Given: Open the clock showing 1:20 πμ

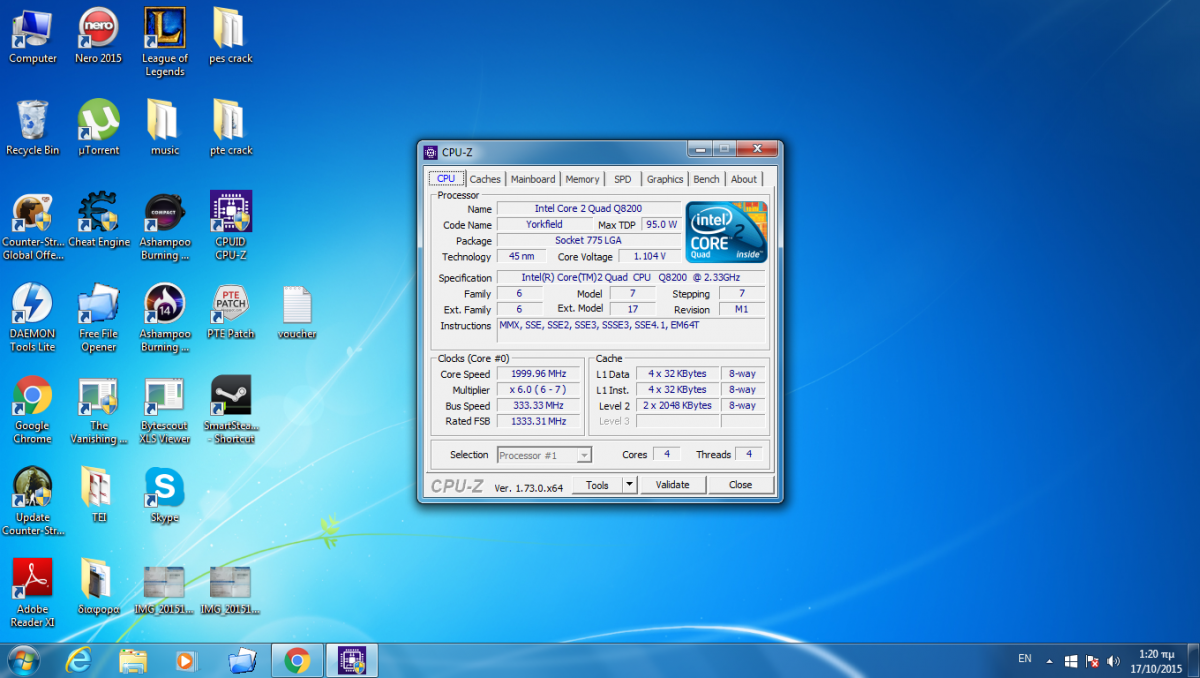Looking at the screenshot, I should tap(1154, 660).
